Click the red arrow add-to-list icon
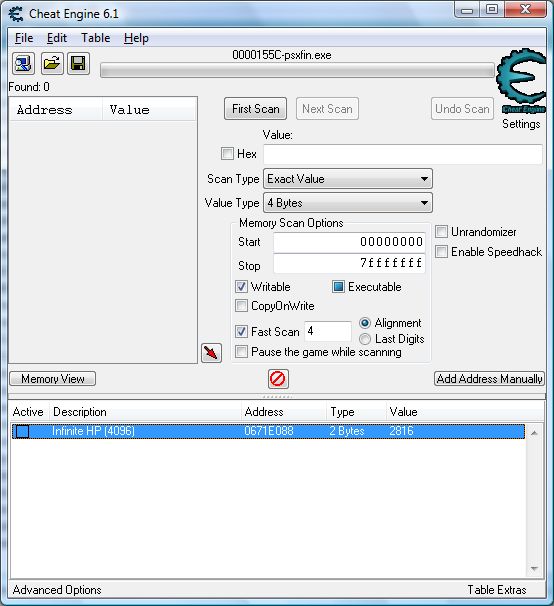Screen dimensions: 554x606 211,353
